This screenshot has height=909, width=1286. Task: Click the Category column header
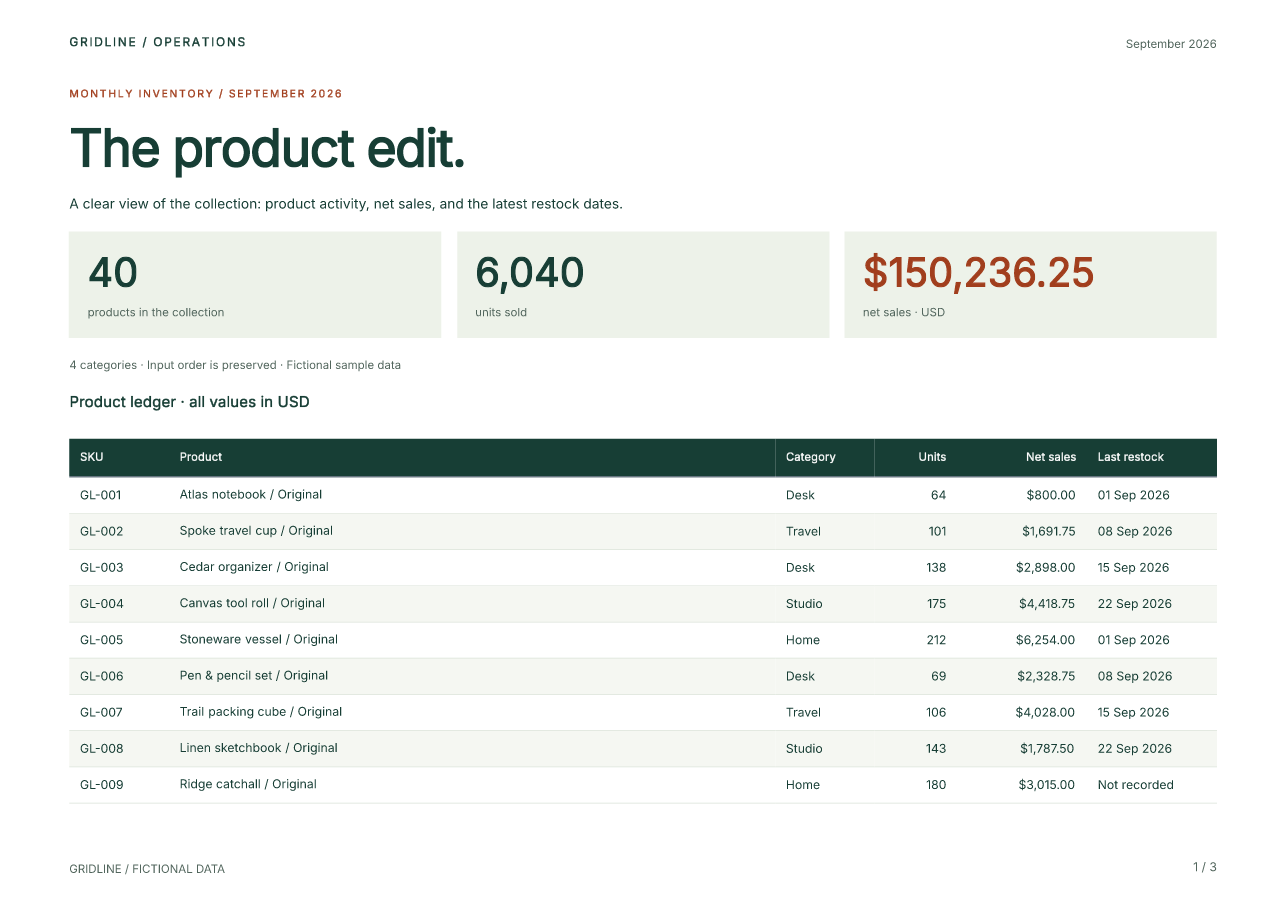(x=810, y=457)
